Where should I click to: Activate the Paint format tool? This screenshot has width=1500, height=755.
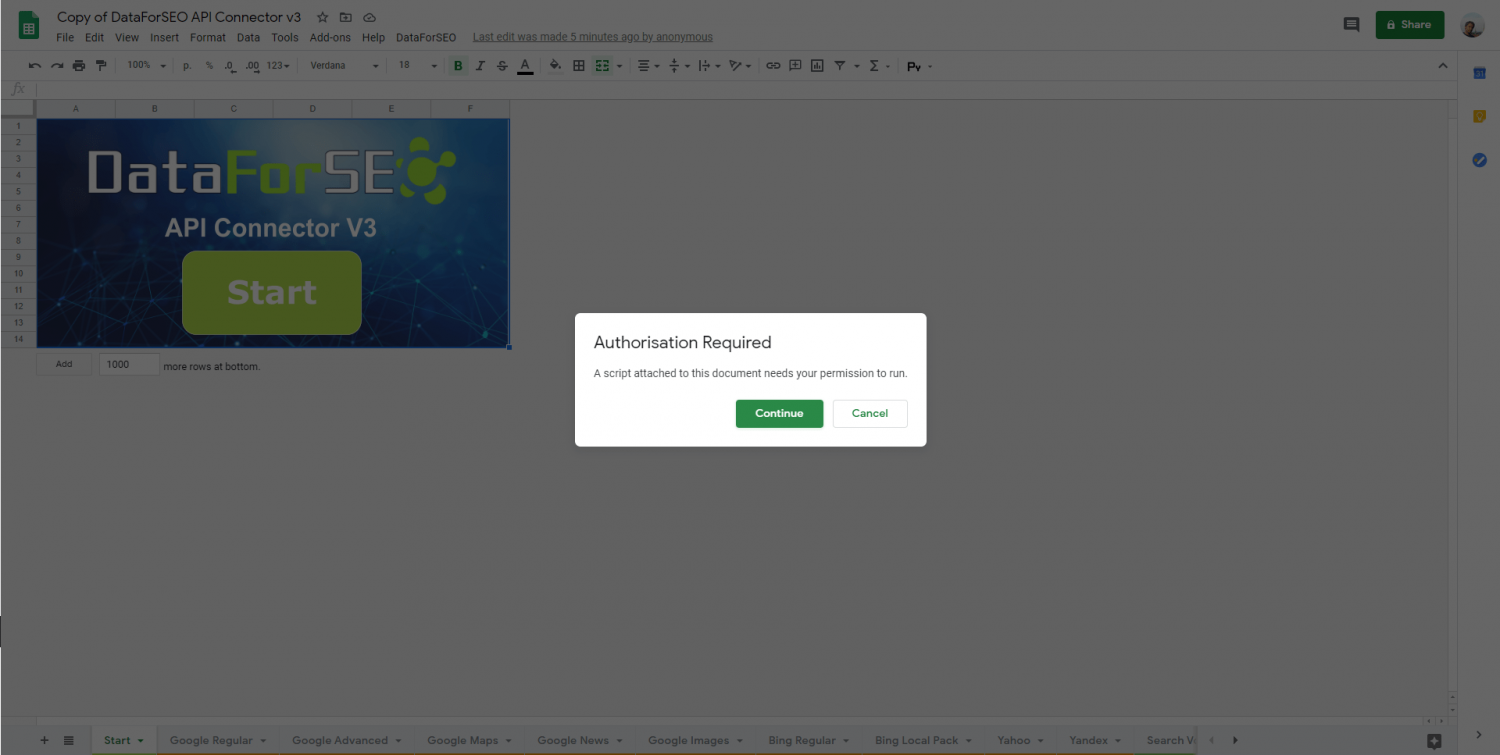click(100, 65)
